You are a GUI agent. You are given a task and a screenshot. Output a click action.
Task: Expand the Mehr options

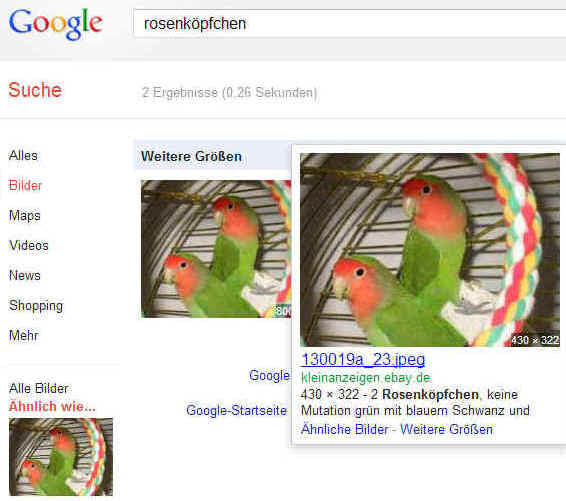click(23, 335)
